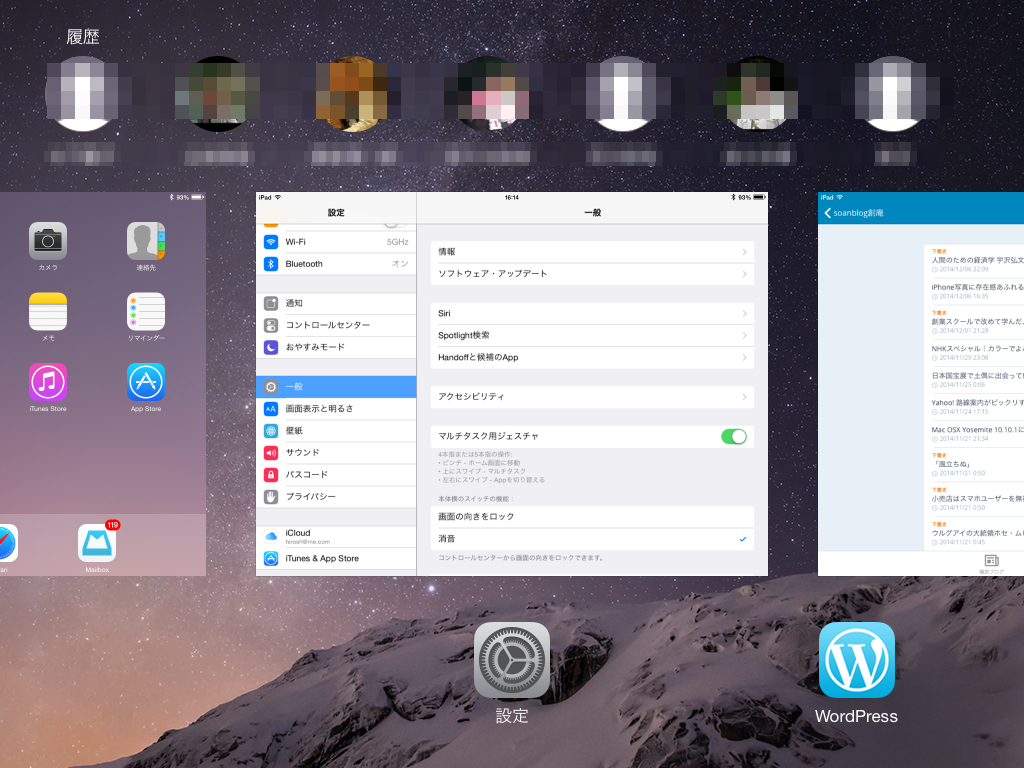Viewport: 1024px width, 768px height.
Task: Tap the Contacts app icon on home screen
Action: 146,241
